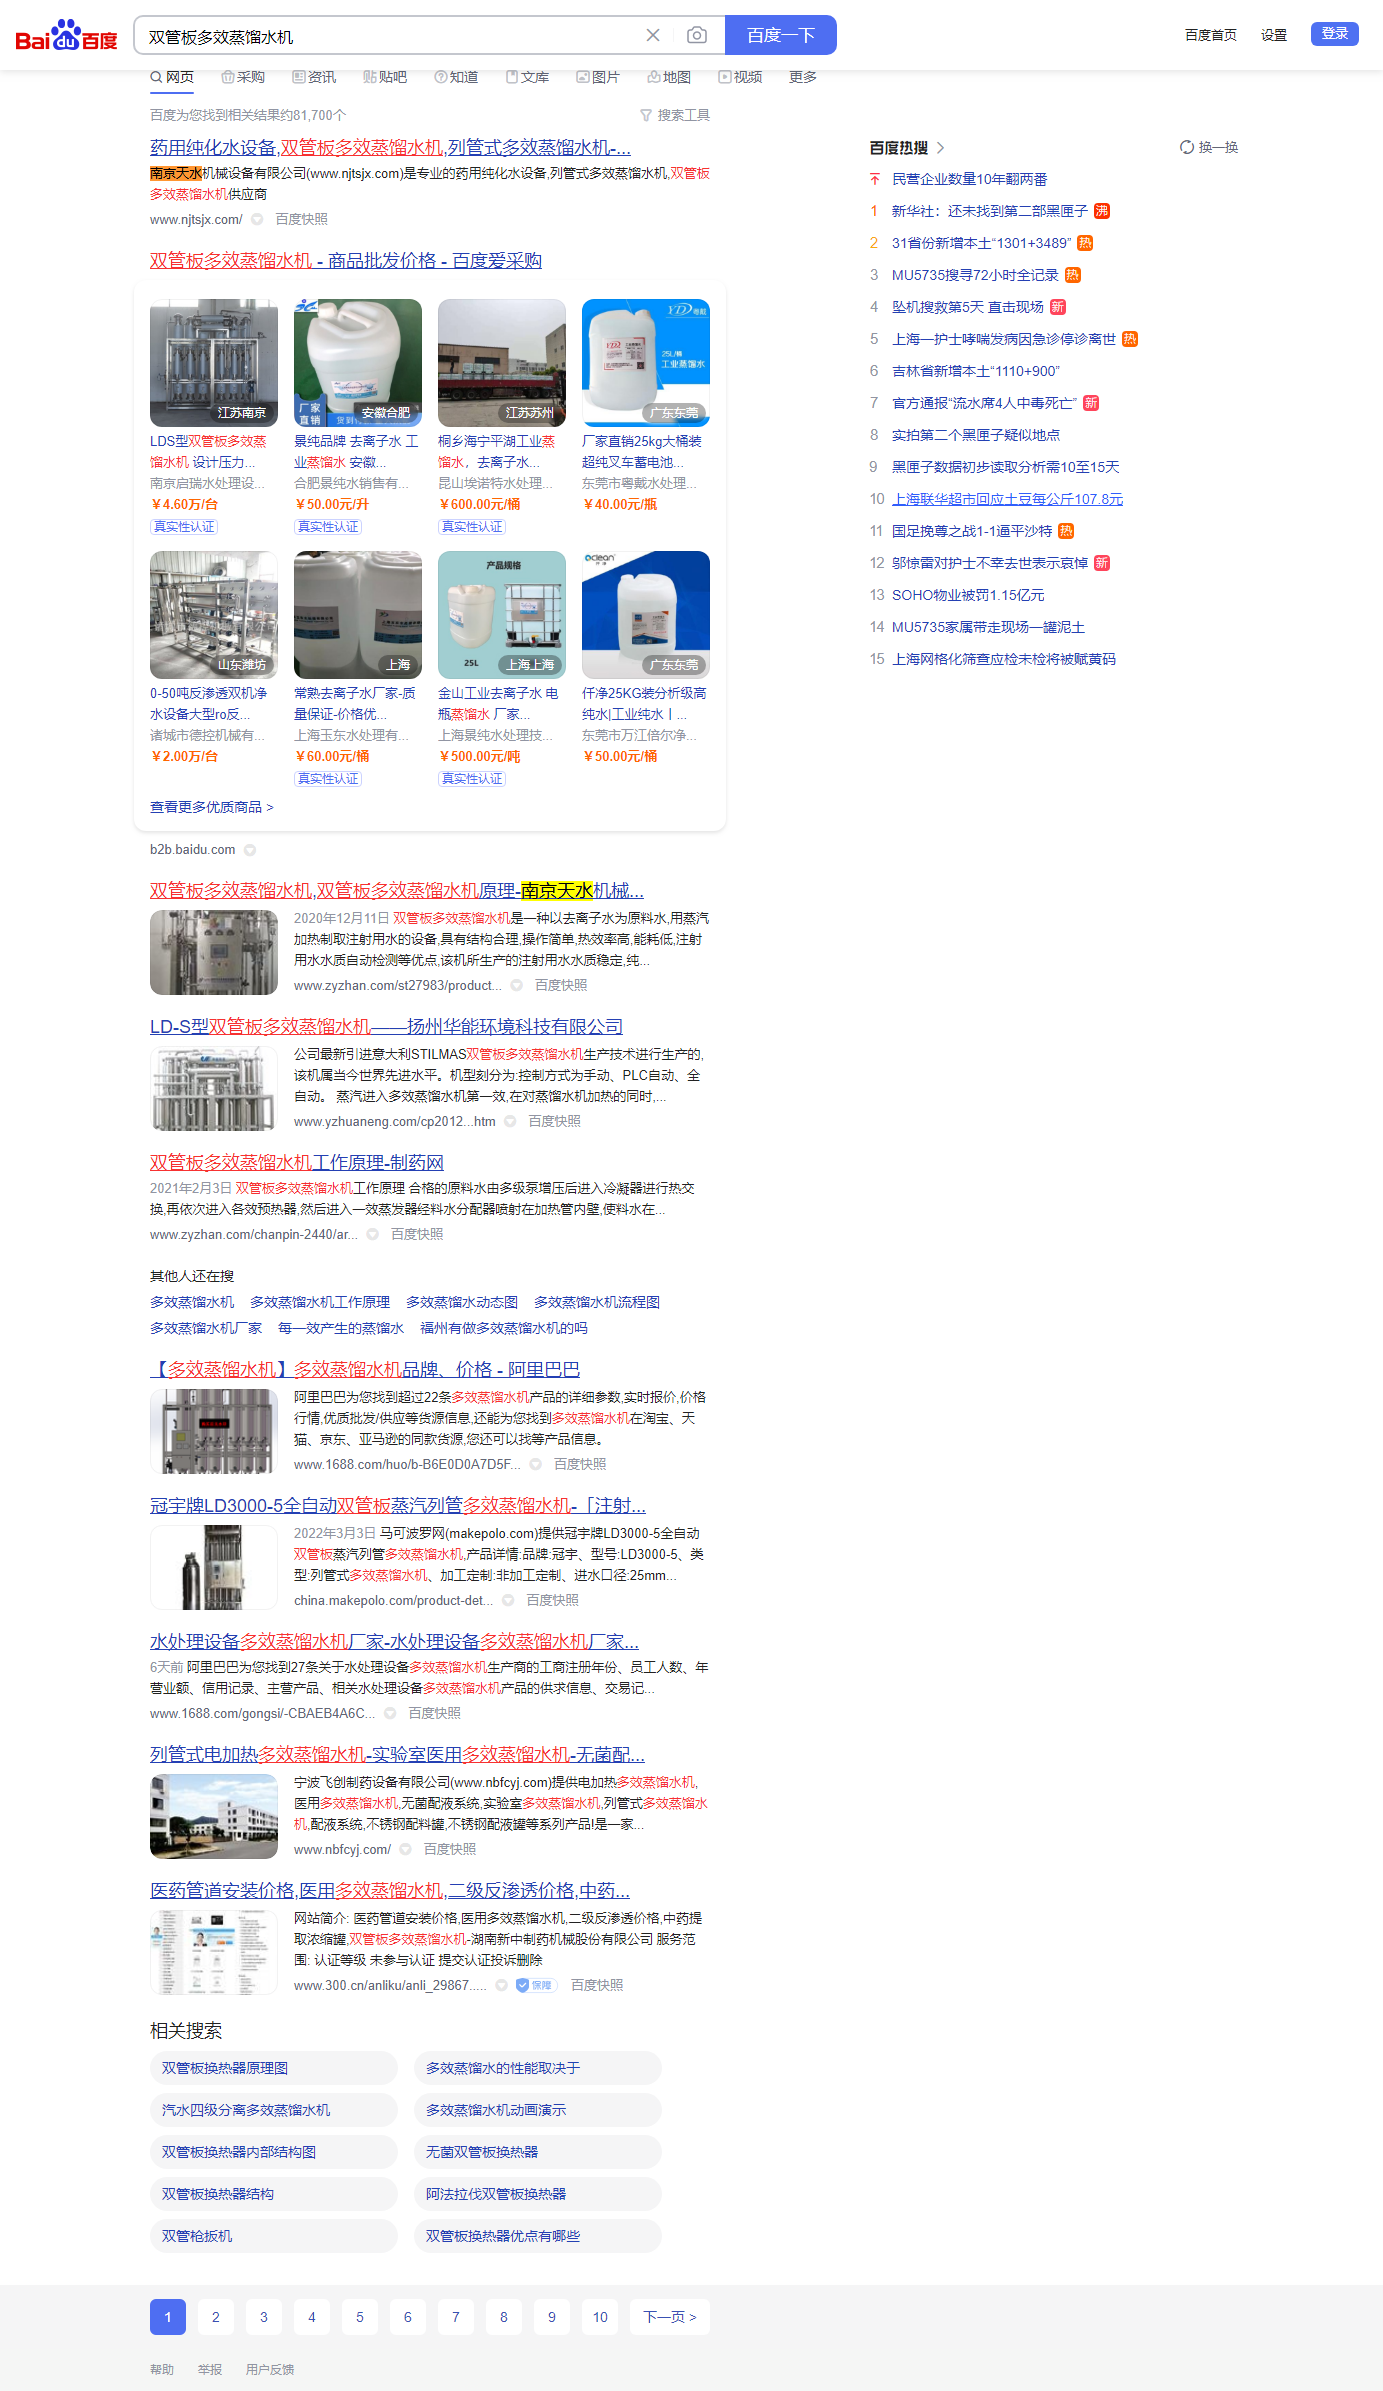The image size is (1383, 2391).
Task: Open 冠宇牌LD3000-5 result link
Action: tap(398, 1506)
